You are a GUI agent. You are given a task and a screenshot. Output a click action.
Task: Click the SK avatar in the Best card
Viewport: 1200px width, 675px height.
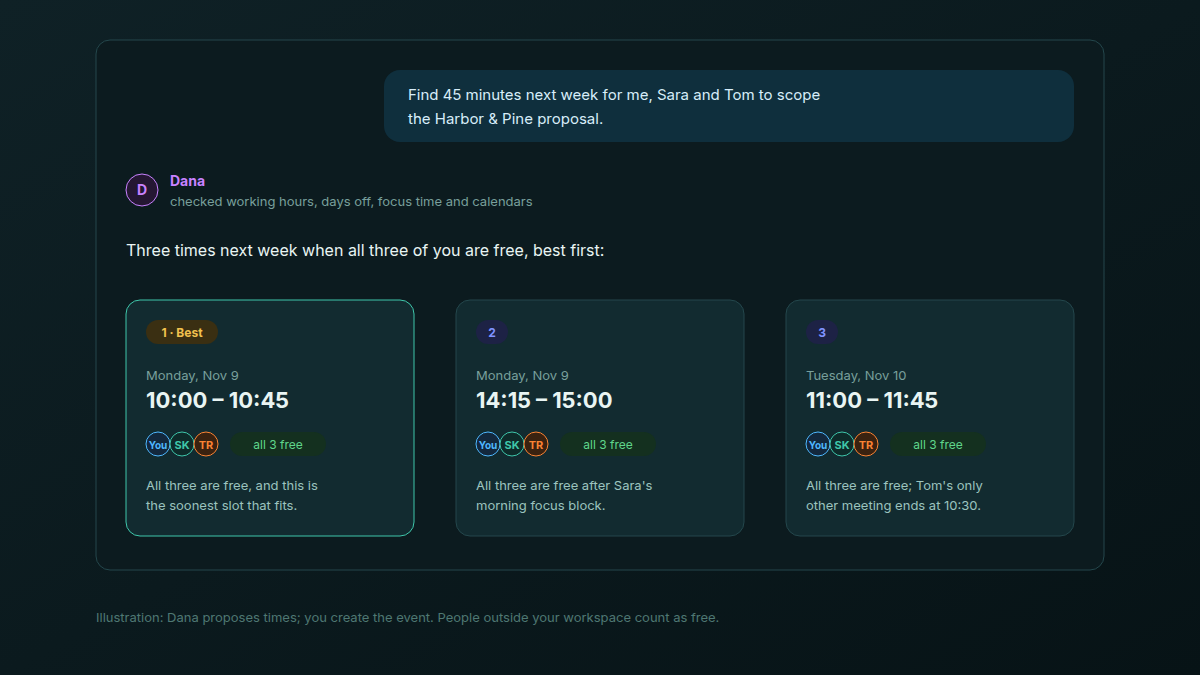point(182,444)
